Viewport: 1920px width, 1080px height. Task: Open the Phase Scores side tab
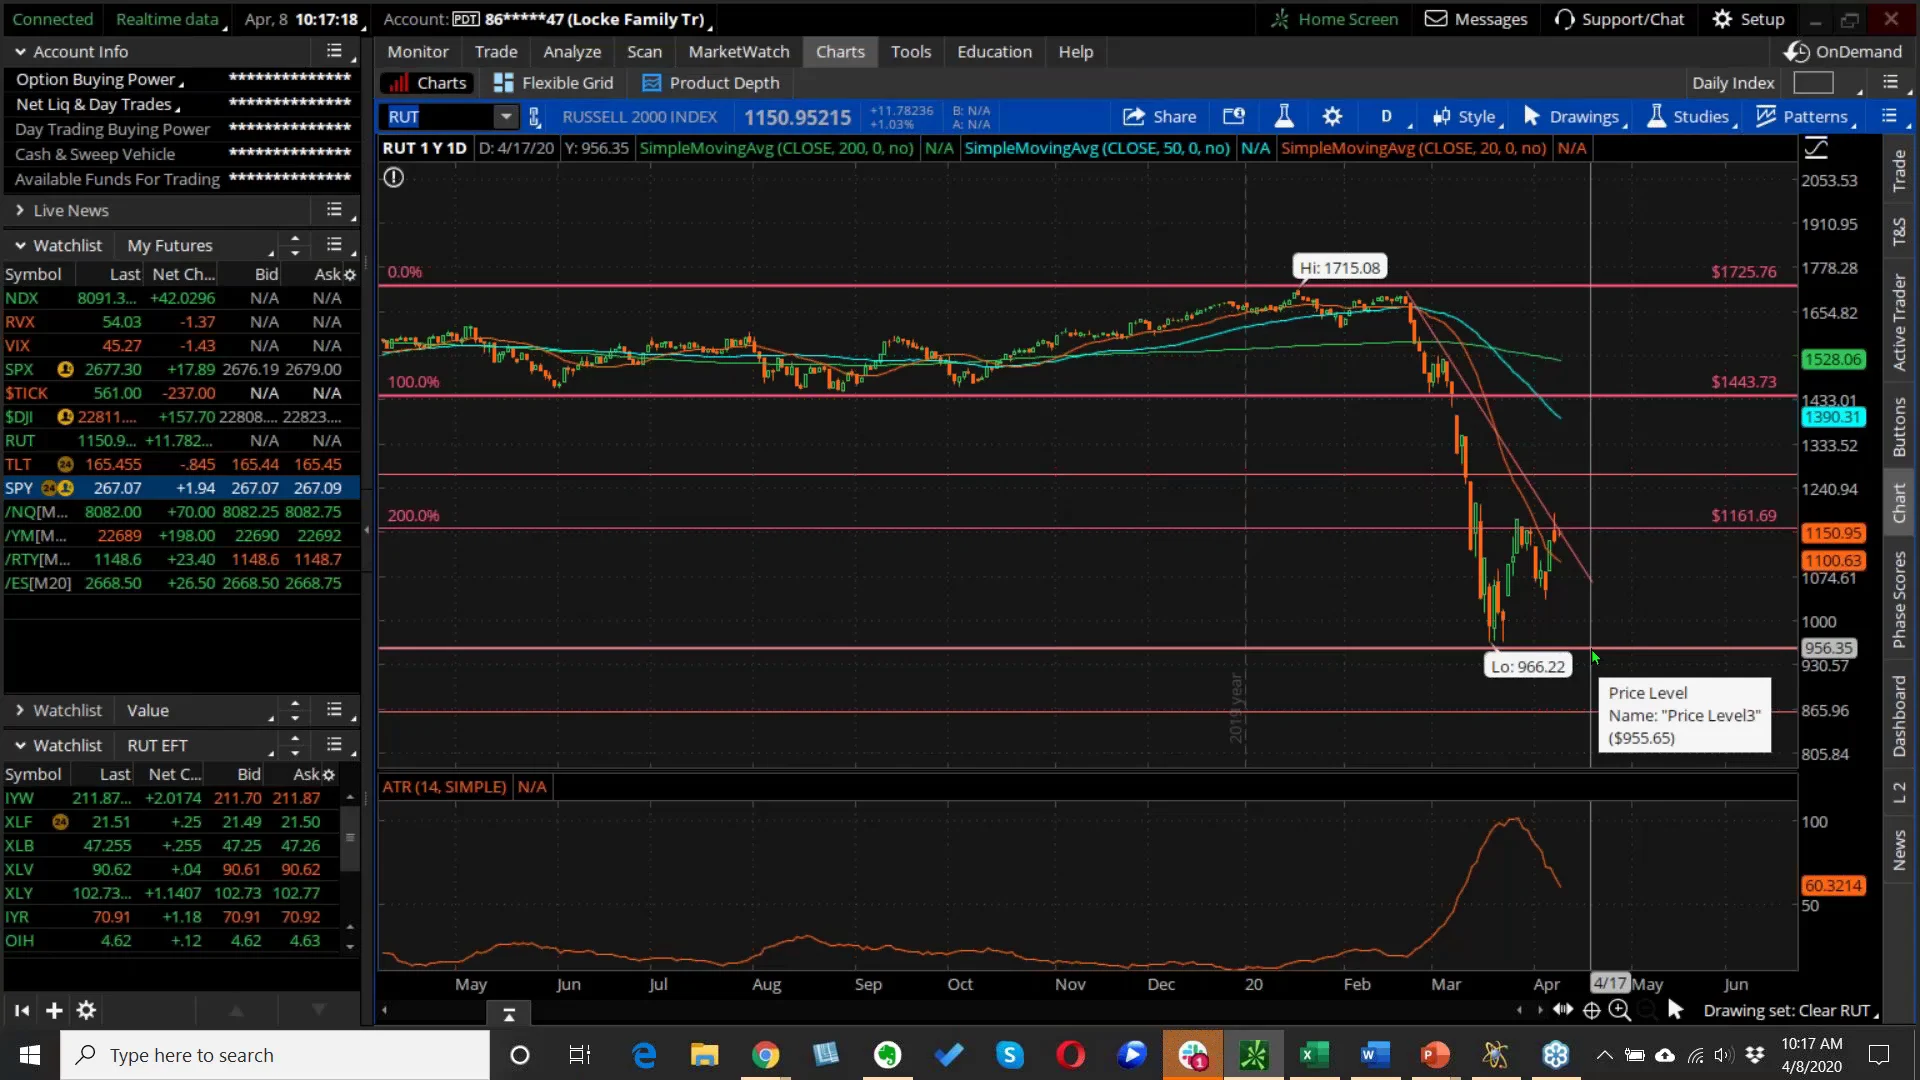pyautogui.click(x=1900, y=600)
